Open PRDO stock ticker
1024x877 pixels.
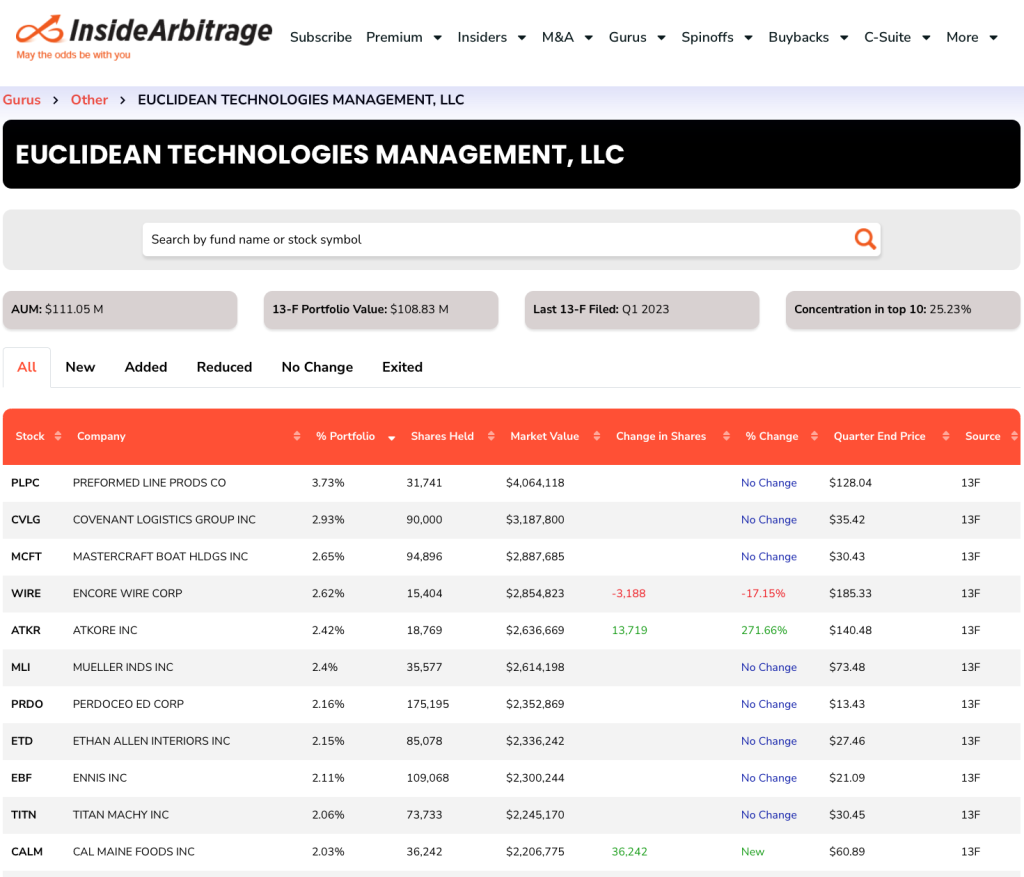coord(27,704)
